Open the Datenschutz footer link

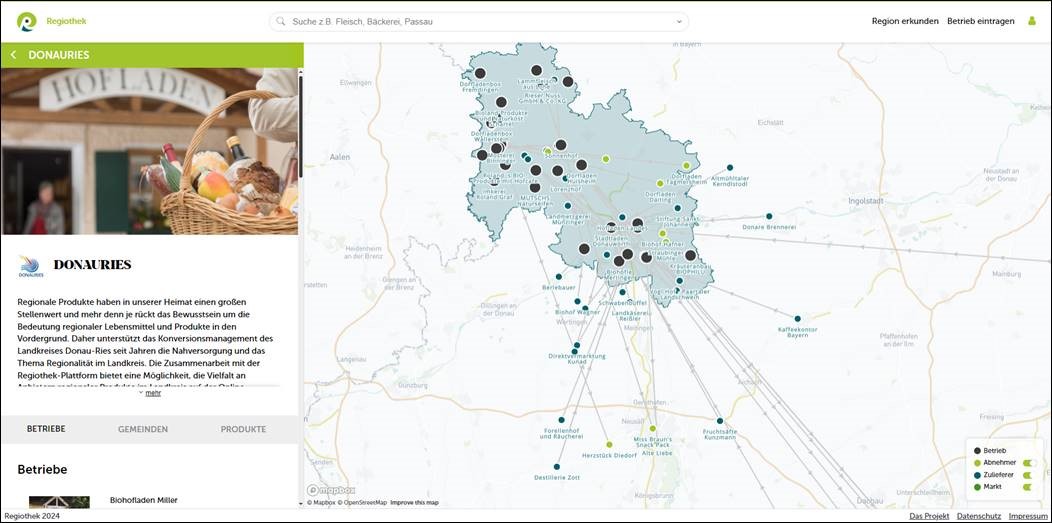click(x=979, y=516)
